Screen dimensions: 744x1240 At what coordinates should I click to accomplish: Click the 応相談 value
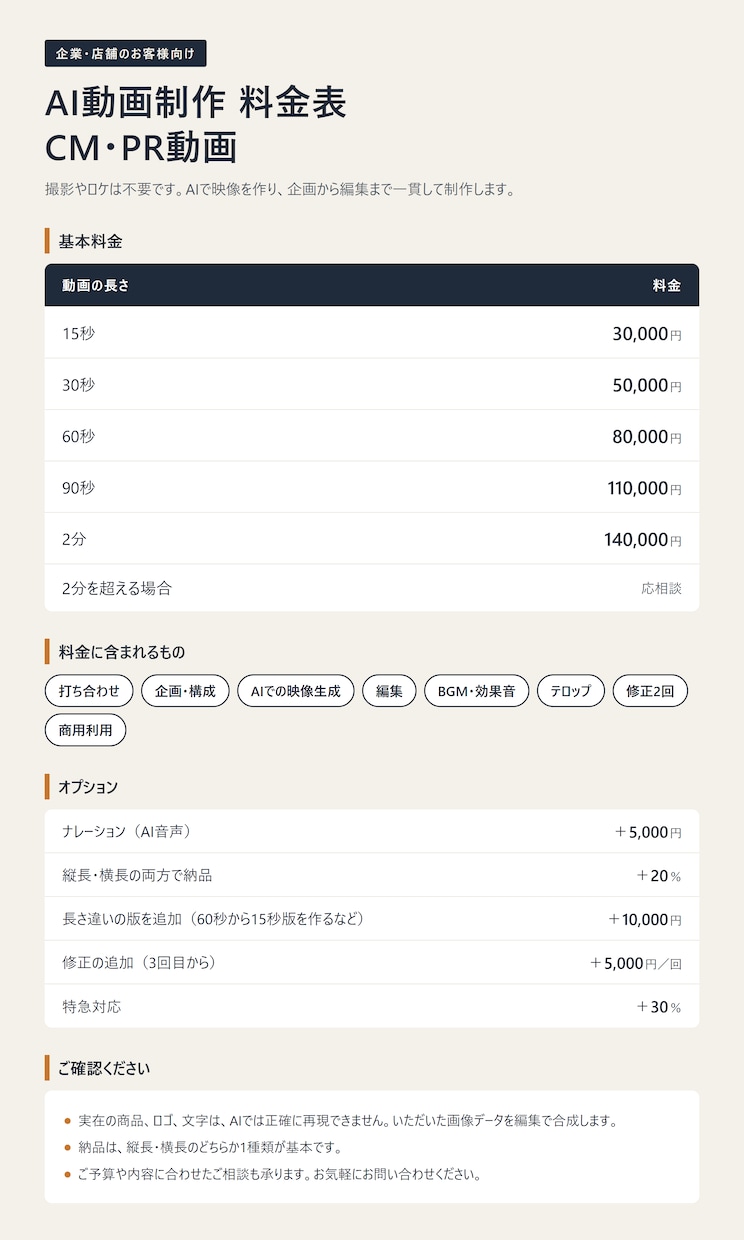[x=662, y=588]
